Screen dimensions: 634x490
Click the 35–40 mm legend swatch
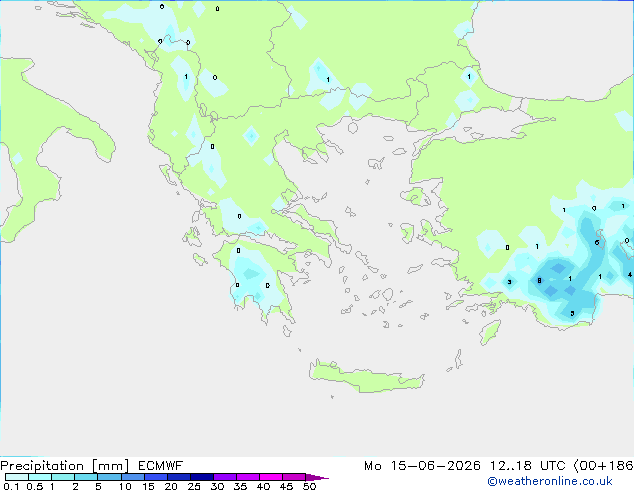247,477
